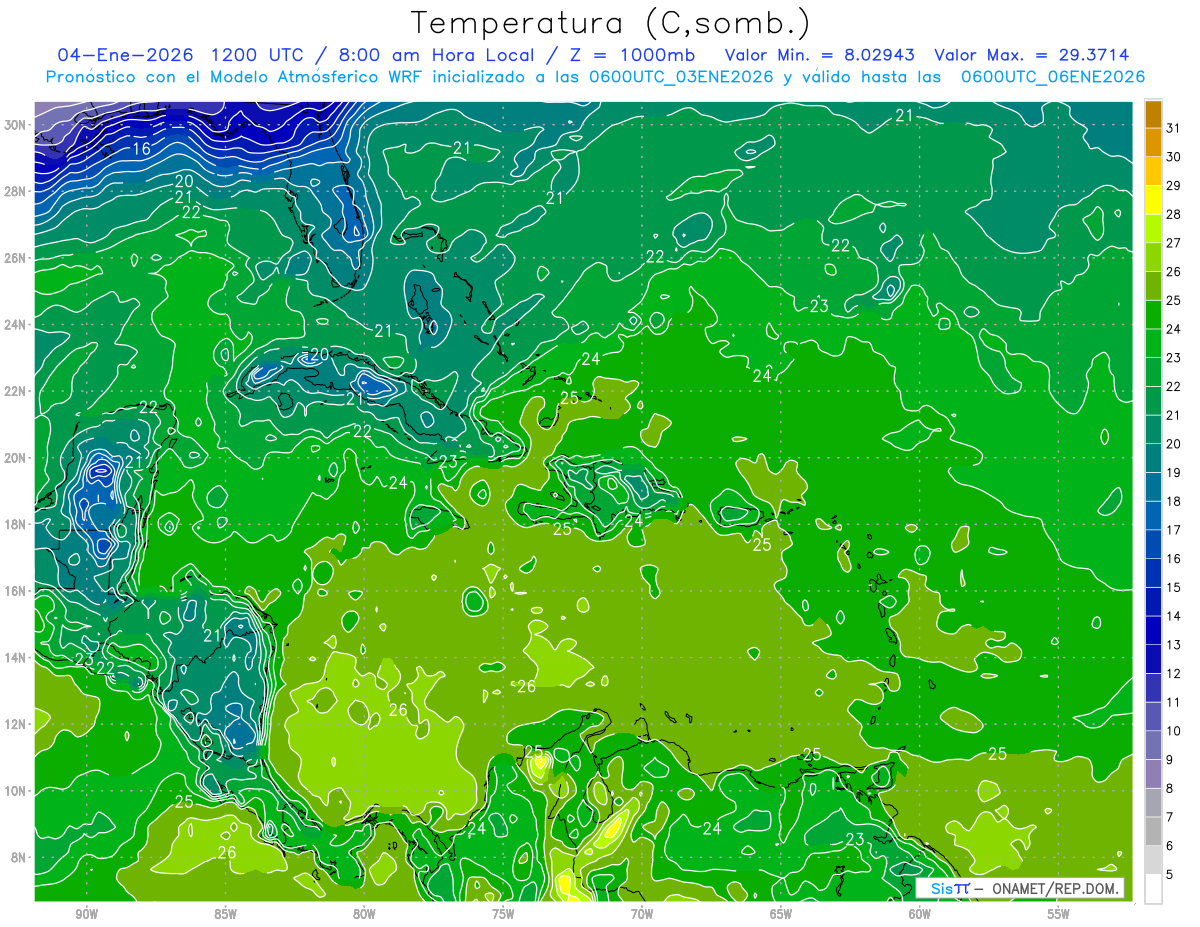Click legend scale value 27
The width and height of the screenshot is (1200, 927).
(1174, 243)
